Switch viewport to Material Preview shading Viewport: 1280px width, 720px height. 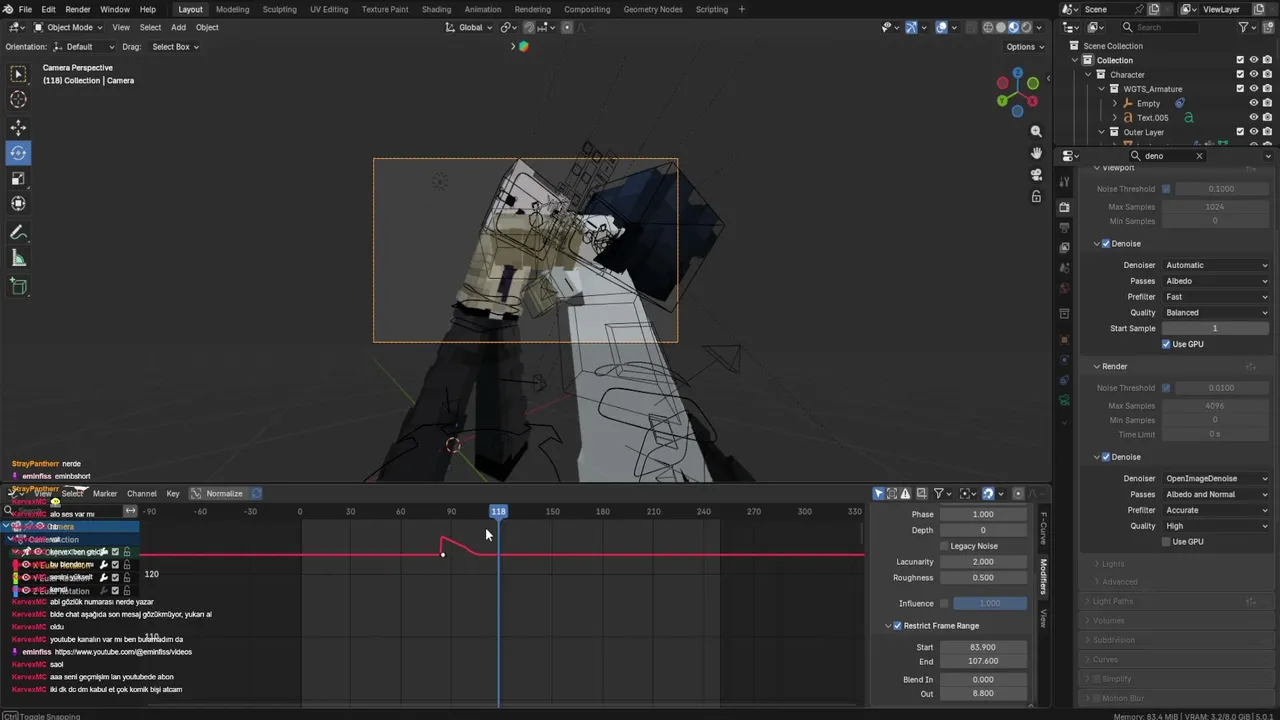(x=1014, y=27)
